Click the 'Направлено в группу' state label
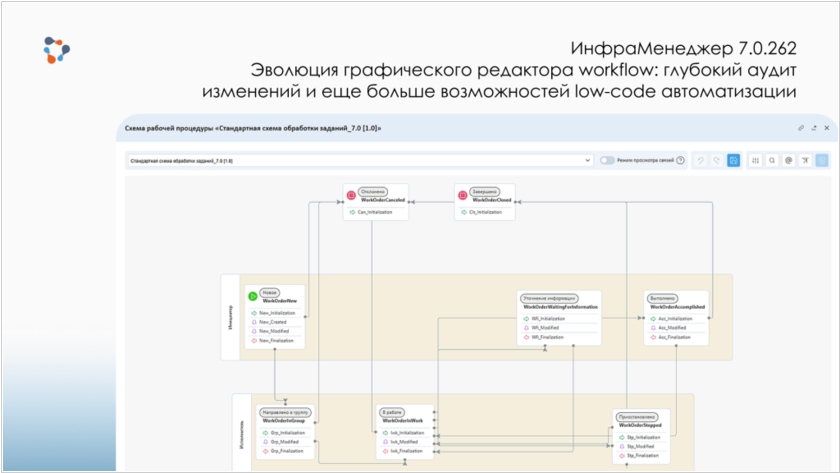Screen dimensions: 840x473 (285, 412)
